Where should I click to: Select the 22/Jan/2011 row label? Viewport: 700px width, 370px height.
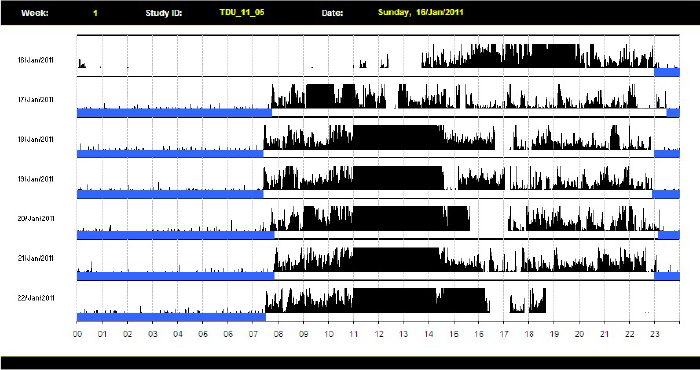pos(36,298)
